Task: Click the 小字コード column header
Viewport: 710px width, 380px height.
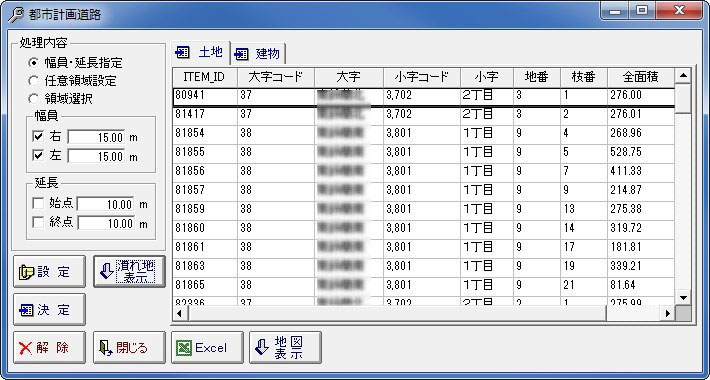Action: pyautogui.click(x=422, y=77)
